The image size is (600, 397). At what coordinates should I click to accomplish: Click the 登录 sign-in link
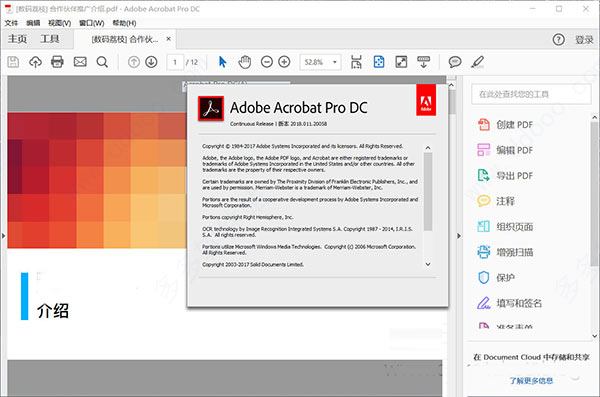tap(584, 39)
